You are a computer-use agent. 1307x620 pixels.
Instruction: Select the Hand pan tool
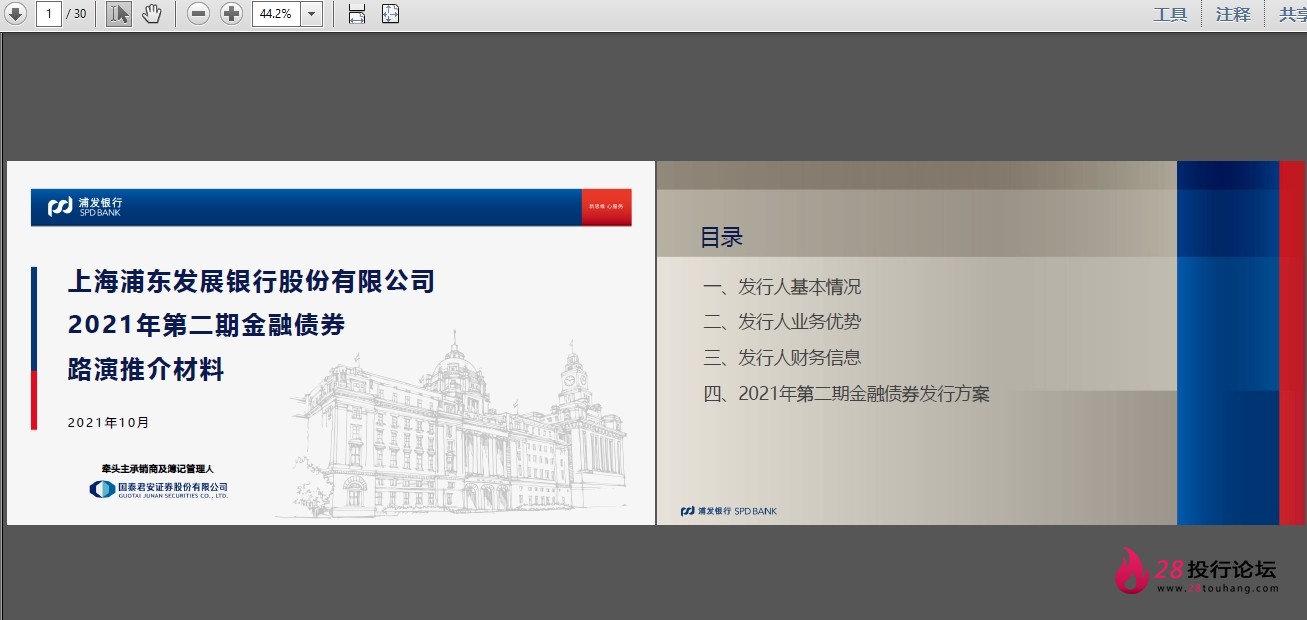pos(151,13)
